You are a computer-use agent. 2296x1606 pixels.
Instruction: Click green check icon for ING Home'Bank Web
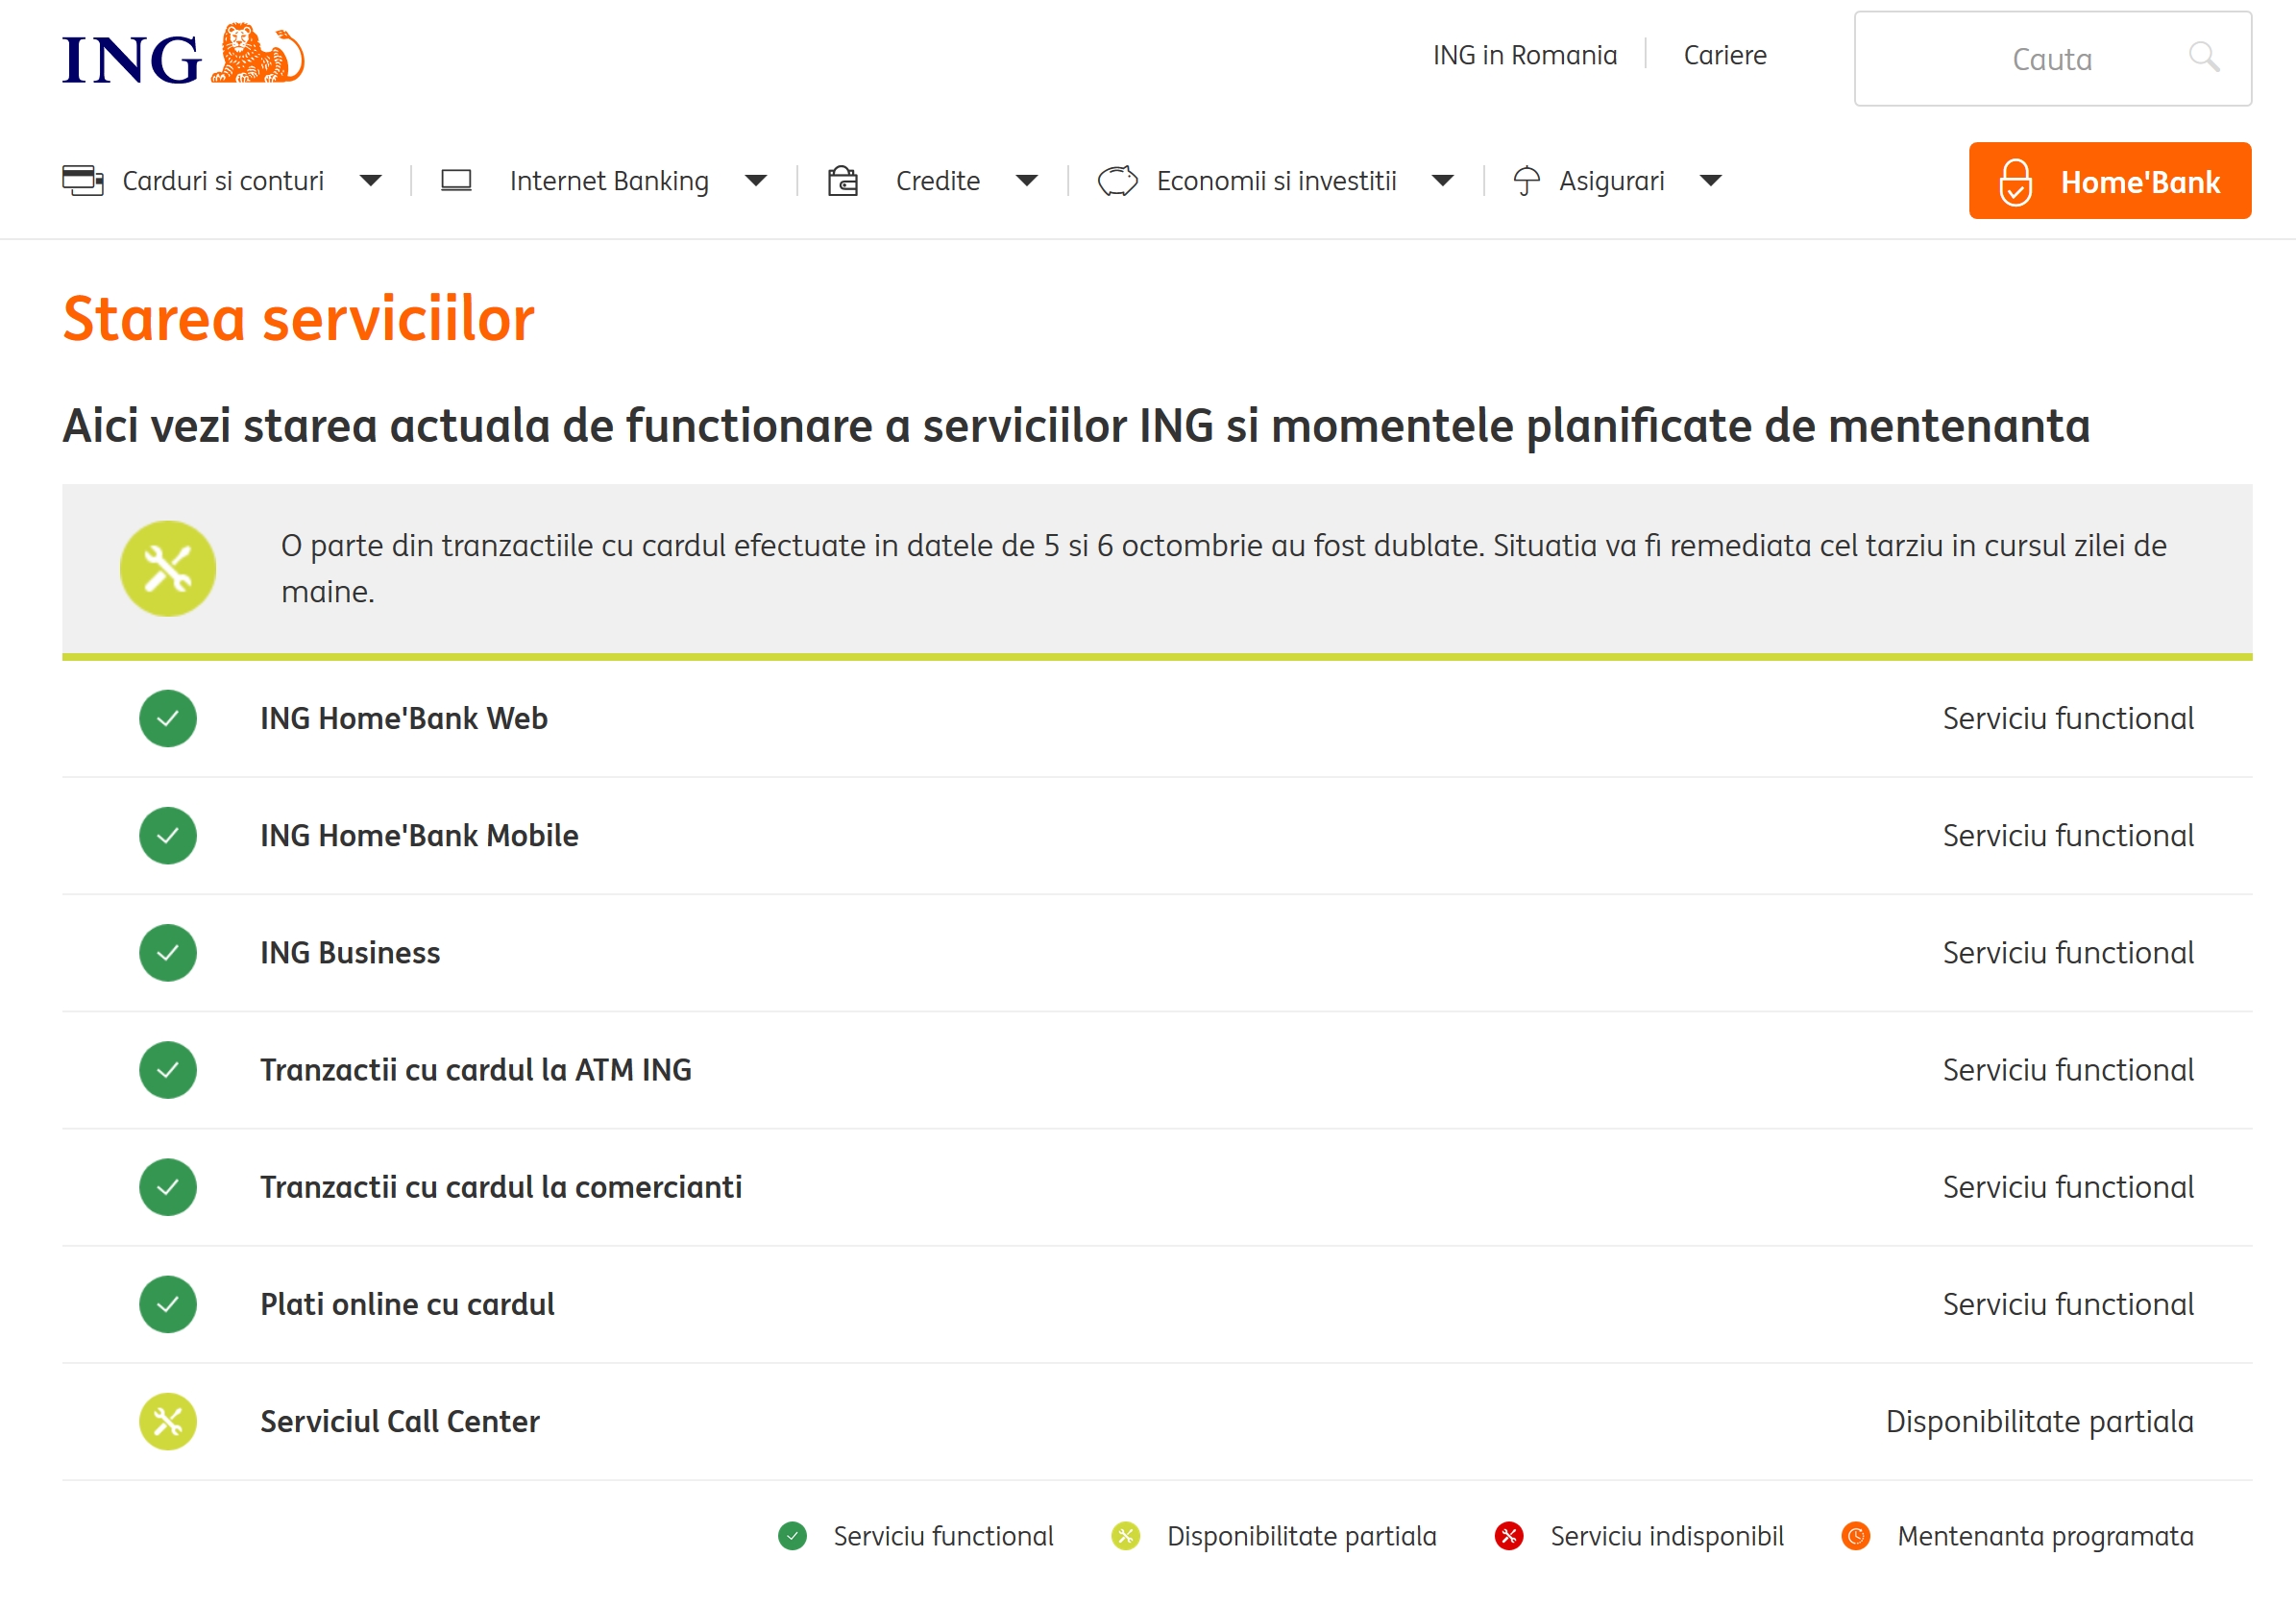[x=168, y=718]
